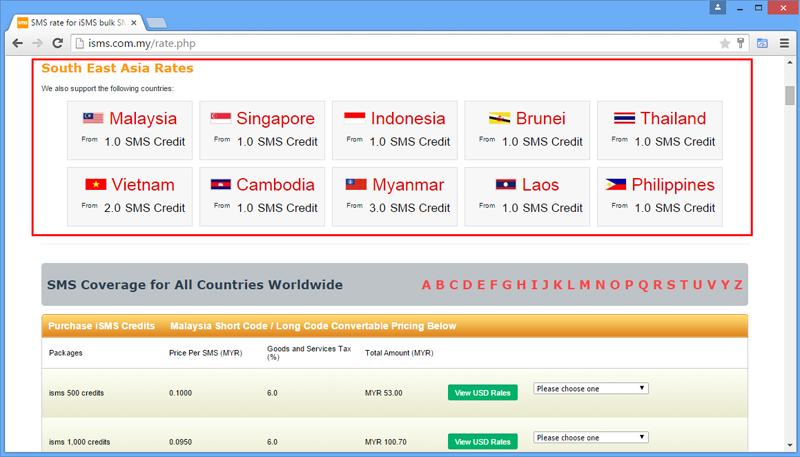Open the Vietnam rate link
The image size is (800, 457).
143,185
